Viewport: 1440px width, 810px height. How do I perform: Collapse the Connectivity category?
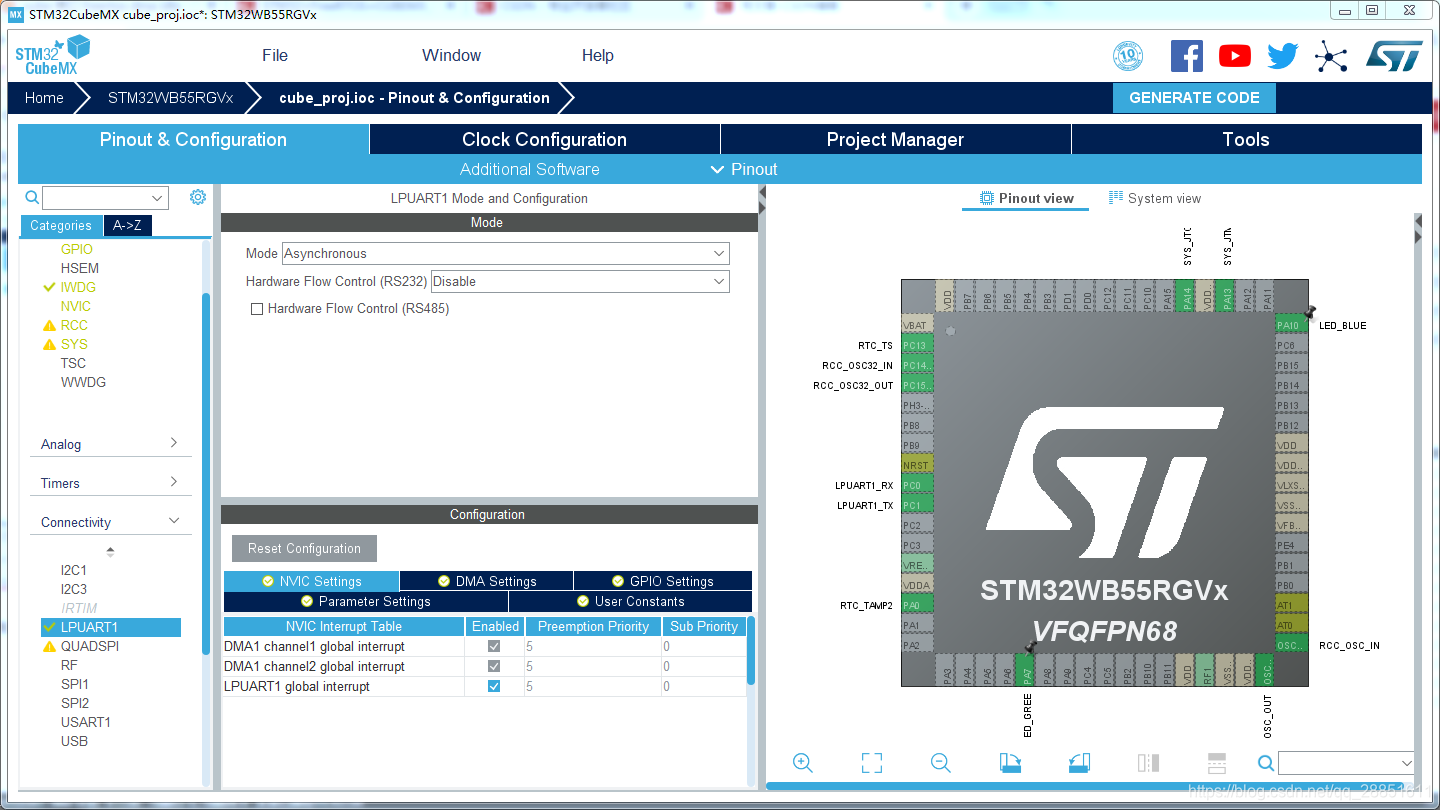pyautogui.click(x=110, y=522)
